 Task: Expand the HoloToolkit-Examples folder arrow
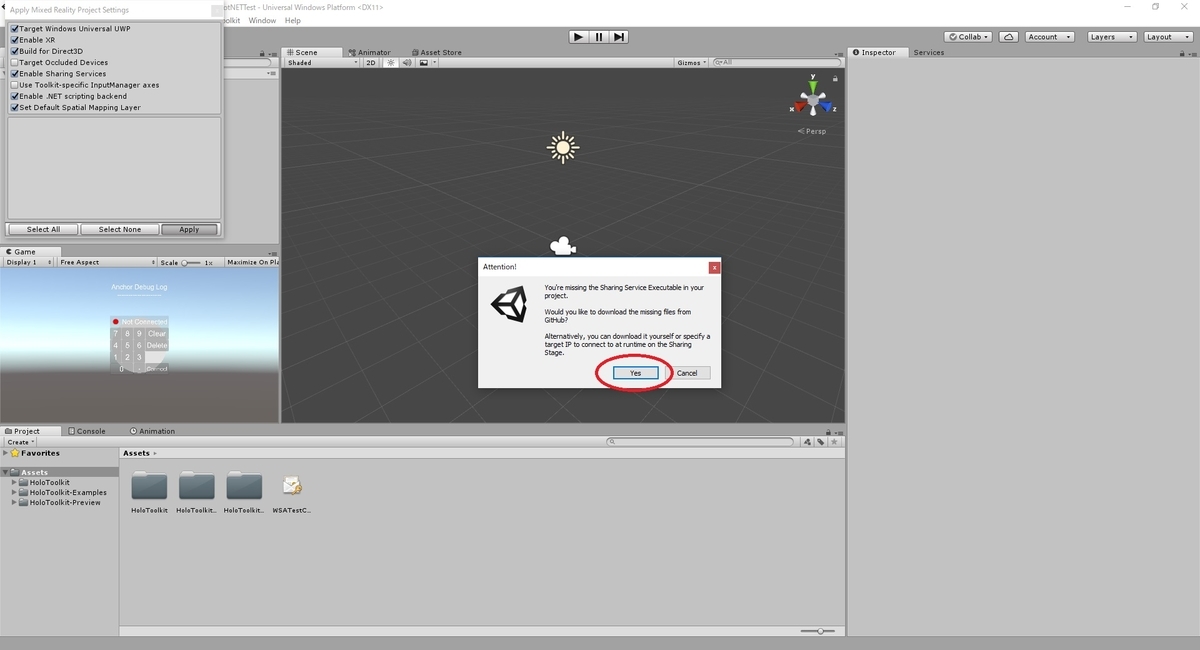pos(14,492)
